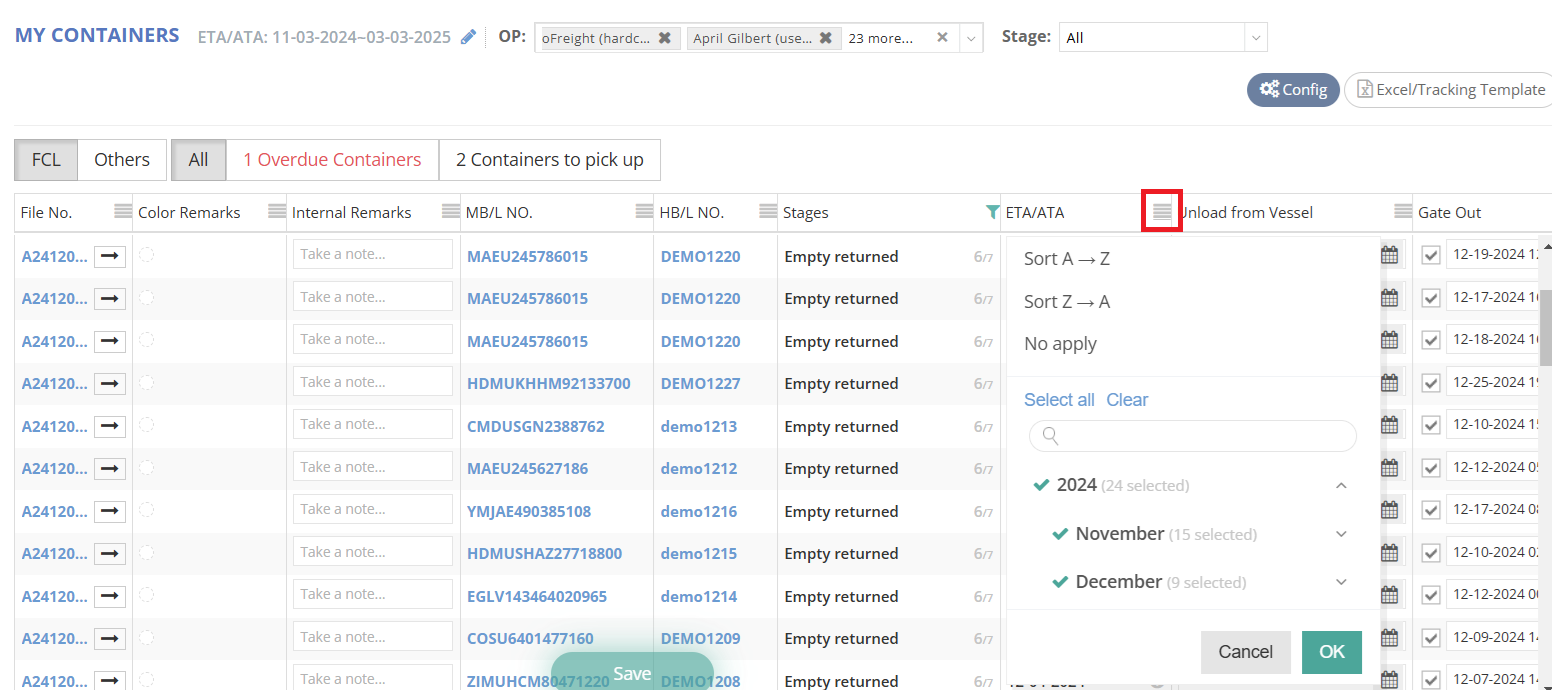1552x690 pixels.
Task: Switch to the Others tab
Action: pos(122,160)
